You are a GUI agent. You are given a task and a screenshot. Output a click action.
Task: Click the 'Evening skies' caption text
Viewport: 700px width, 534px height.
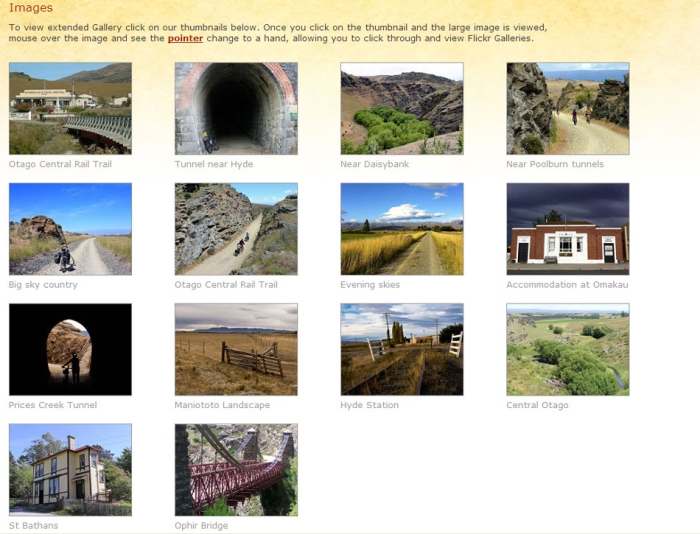[x=370, y=285]
